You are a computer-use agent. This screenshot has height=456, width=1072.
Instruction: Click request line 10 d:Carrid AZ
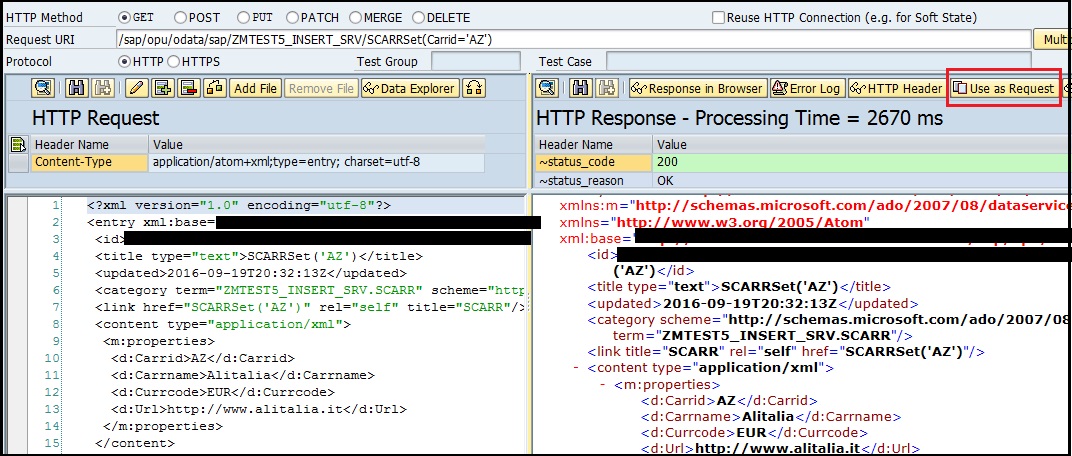[x=203, y=358]
